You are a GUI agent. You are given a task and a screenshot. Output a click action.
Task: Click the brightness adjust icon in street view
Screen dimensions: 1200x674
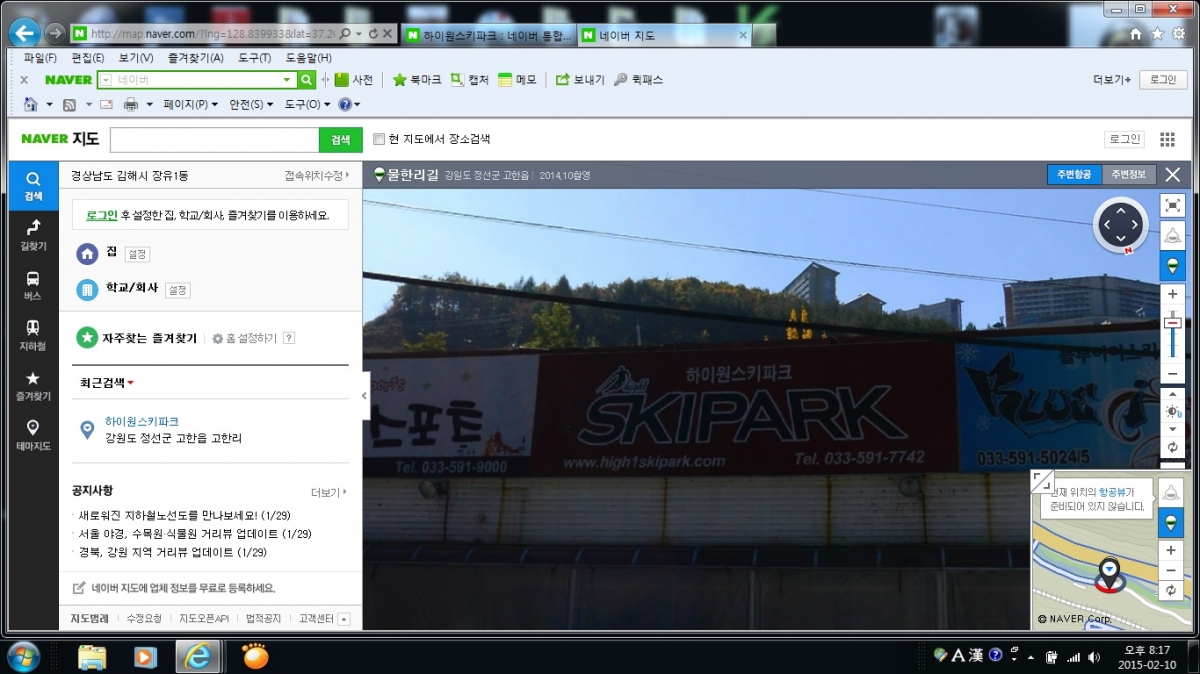coord(1173,411)
